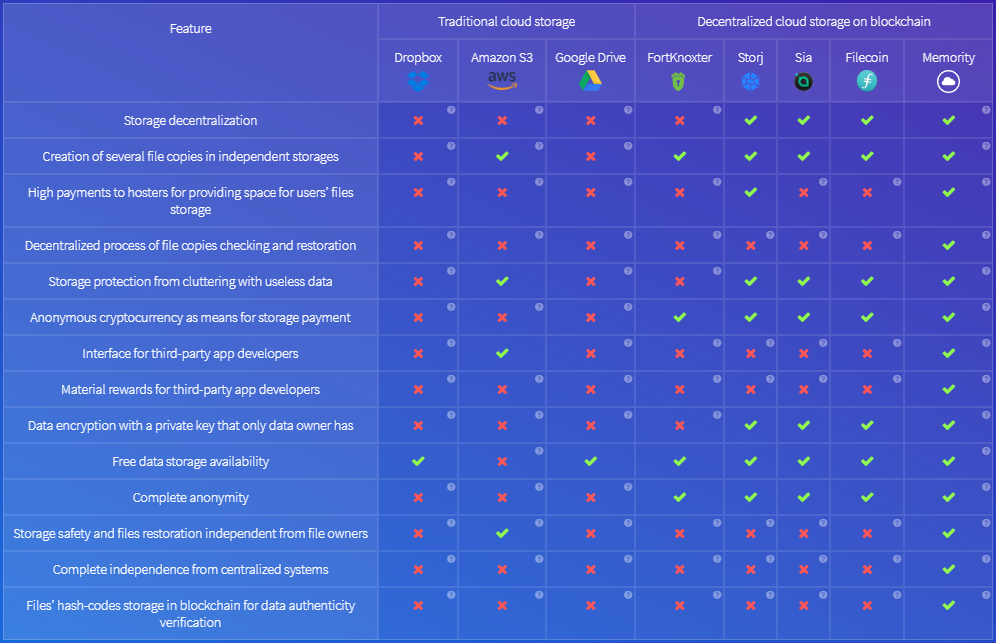Click Dropbox help icon in Complete anonymity row
This screenshot has width=996, height=643.
(x=451, y=487)
